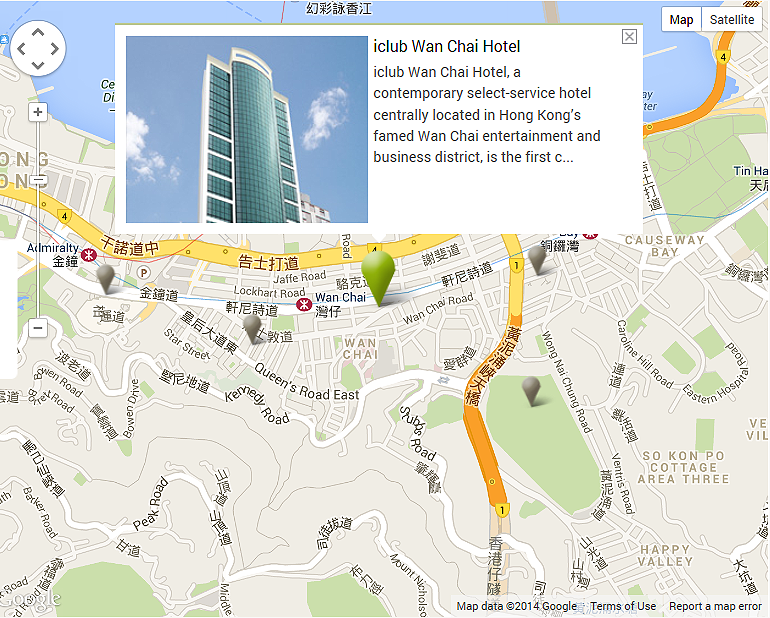Open the iclub Wan Chai Hotel photo

247,129
